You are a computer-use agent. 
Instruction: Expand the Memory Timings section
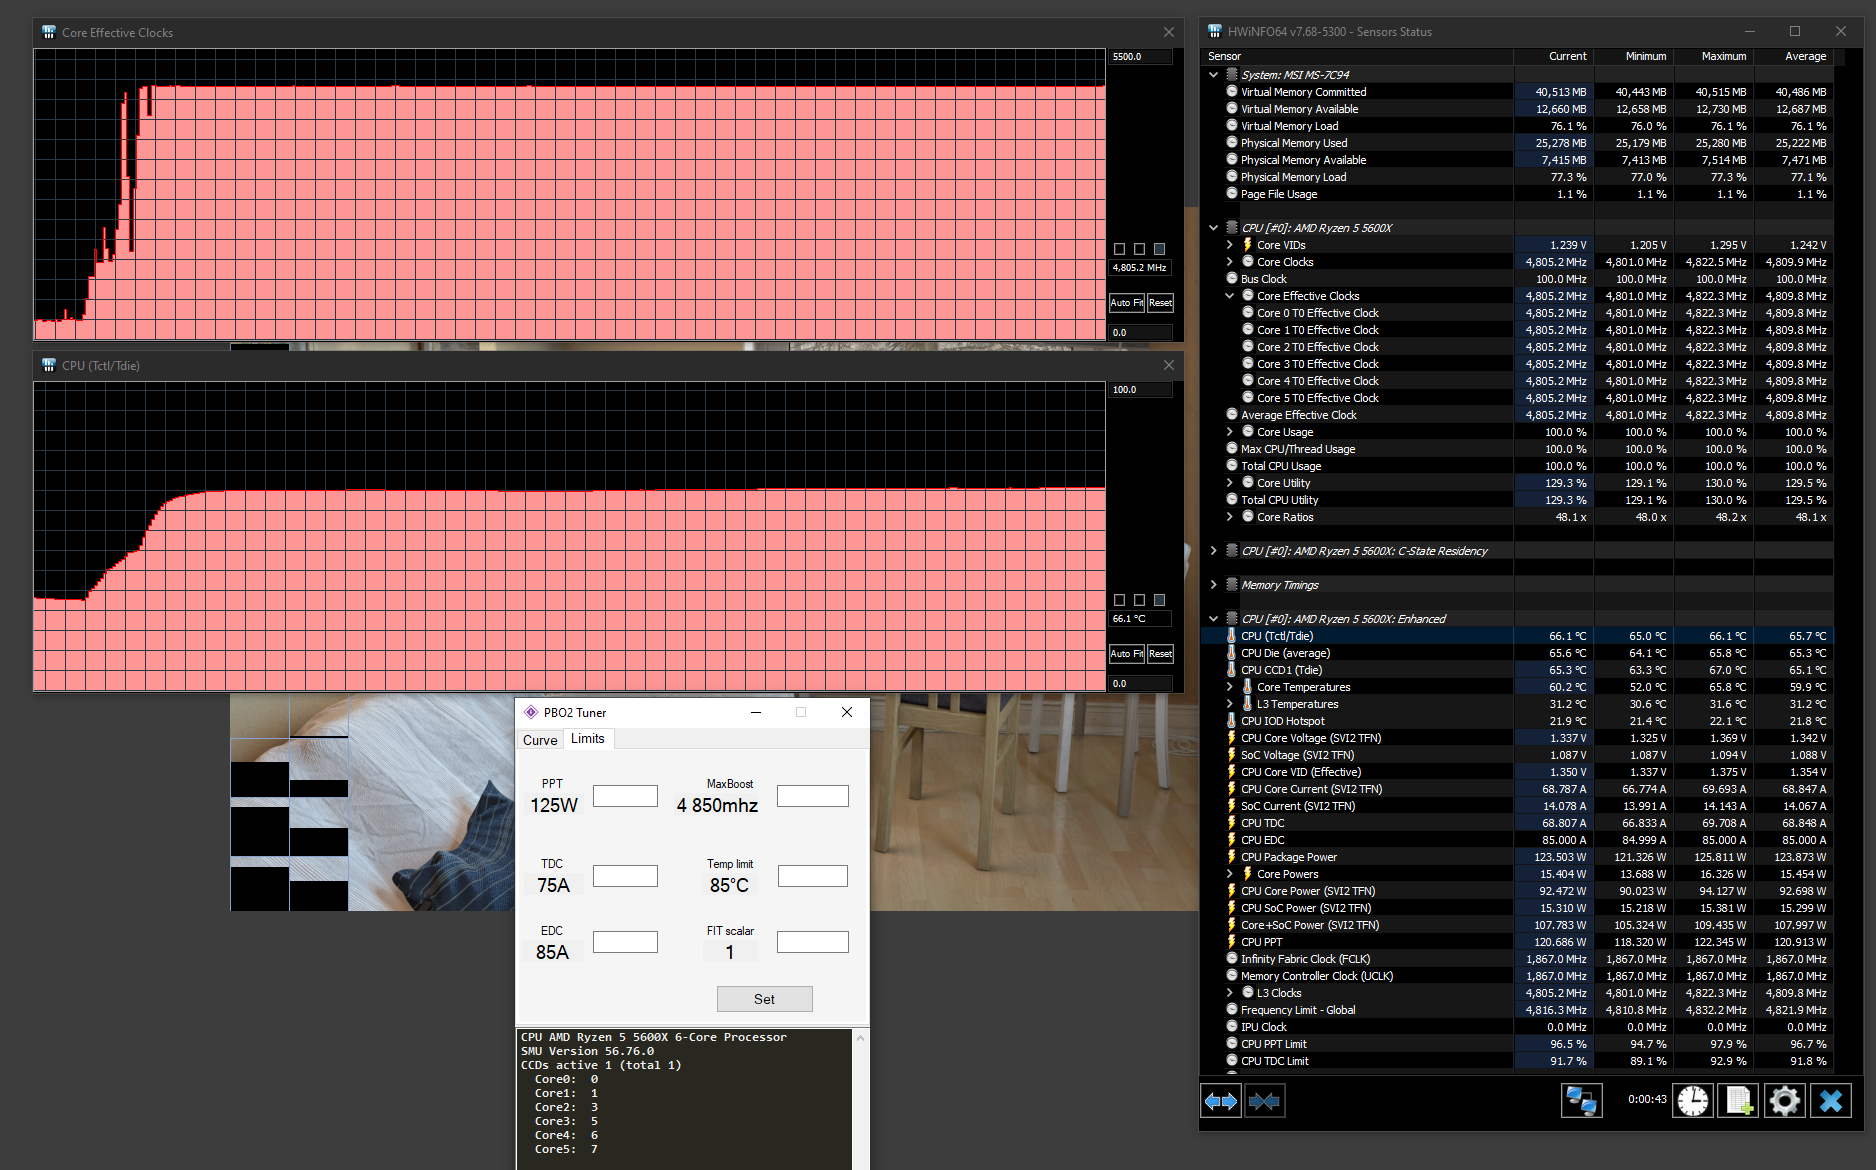coord(1214,585)
